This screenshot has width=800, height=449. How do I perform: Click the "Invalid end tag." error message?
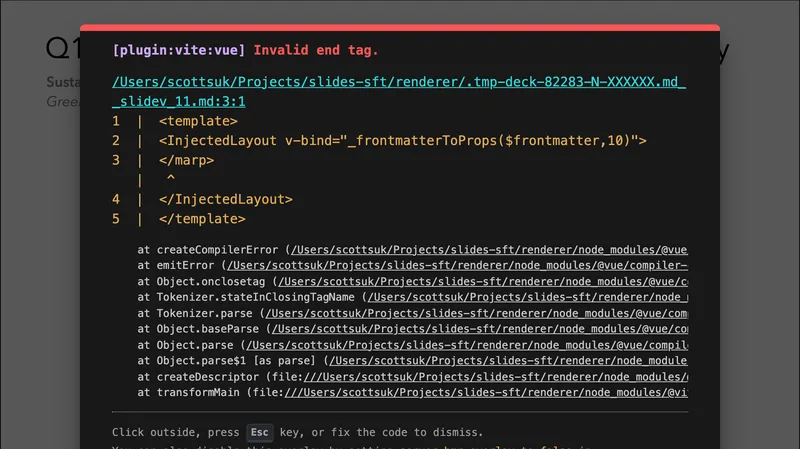[x=316, y=50]
